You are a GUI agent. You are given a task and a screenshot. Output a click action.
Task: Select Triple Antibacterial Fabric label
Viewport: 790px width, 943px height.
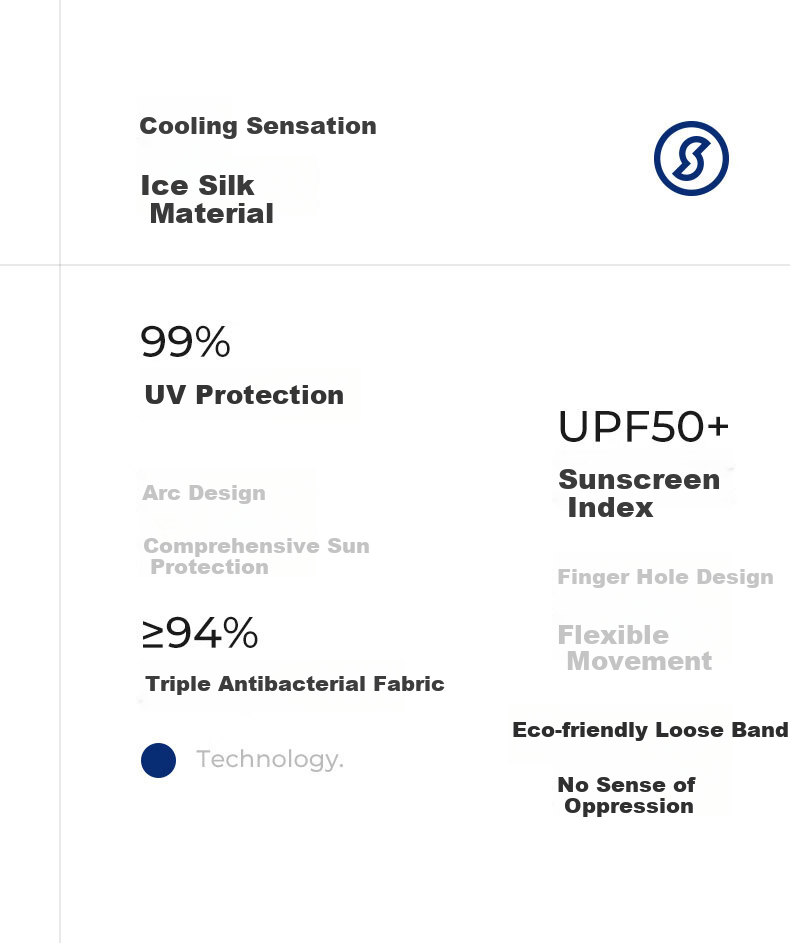(x=295, y=684)
